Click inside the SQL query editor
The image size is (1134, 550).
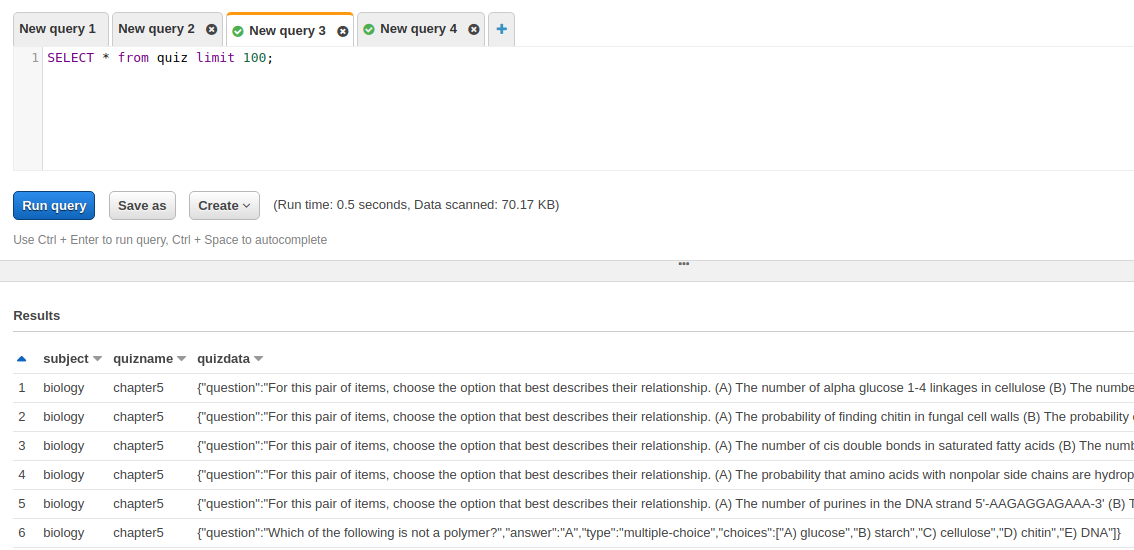pos(587,109)
